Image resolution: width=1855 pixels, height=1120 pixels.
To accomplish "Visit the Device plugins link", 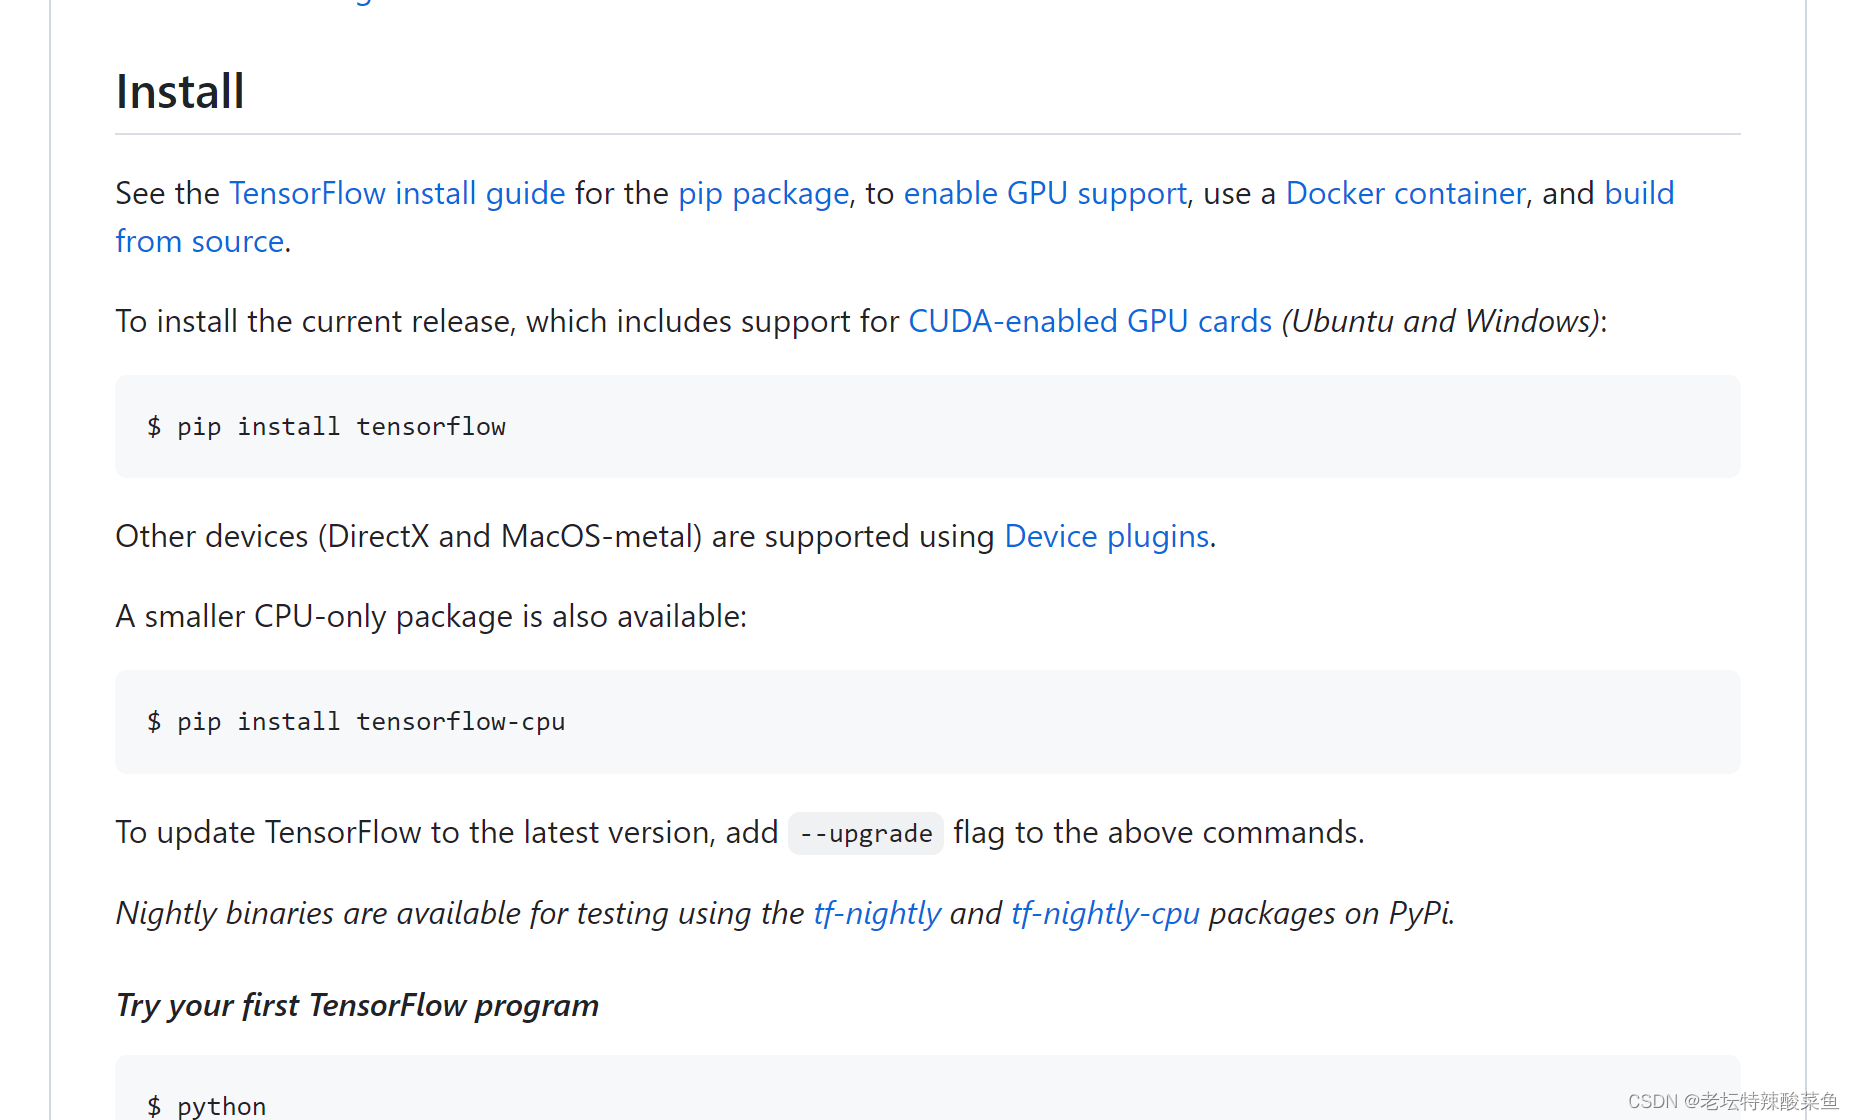I will click(1107, 536).
